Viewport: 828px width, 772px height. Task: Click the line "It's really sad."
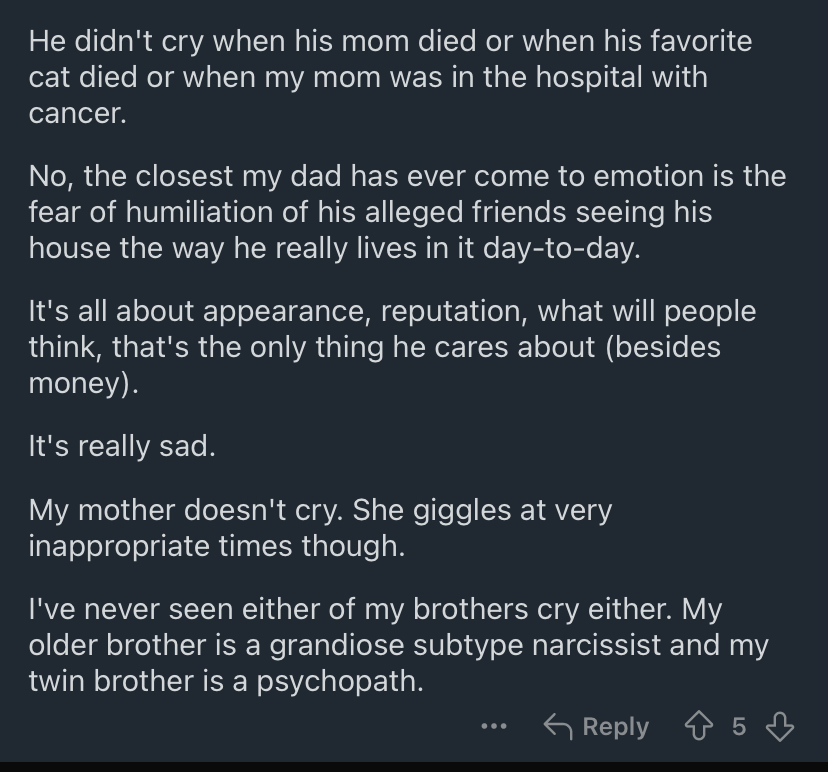[122, 446]
